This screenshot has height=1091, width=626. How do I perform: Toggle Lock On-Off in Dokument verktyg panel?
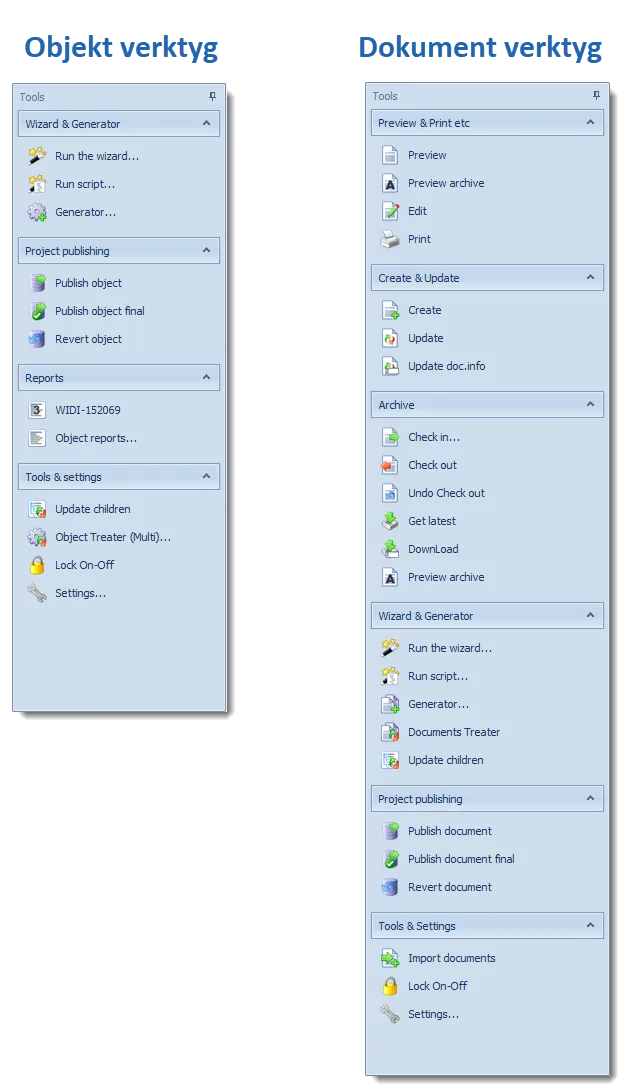438,986
